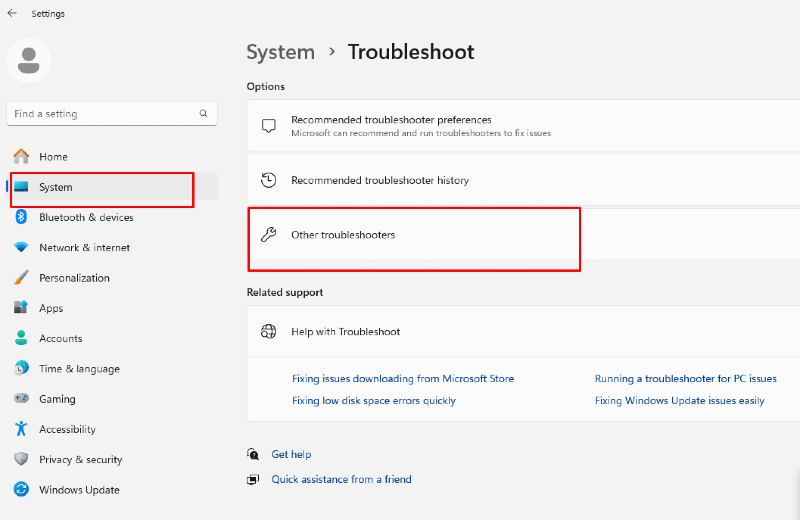Open Quick assistance from a friend
Screen dimensions: 800x520
341,479
